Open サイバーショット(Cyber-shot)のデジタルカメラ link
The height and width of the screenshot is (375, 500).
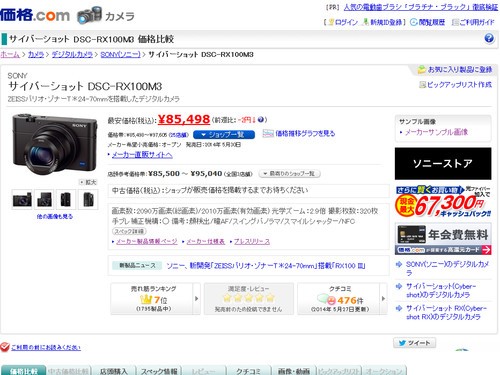440,290
